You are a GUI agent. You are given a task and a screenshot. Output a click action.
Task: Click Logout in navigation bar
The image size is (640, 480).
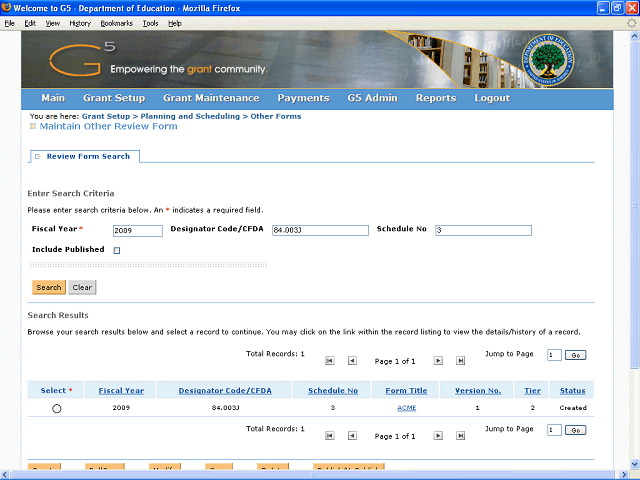492,98
